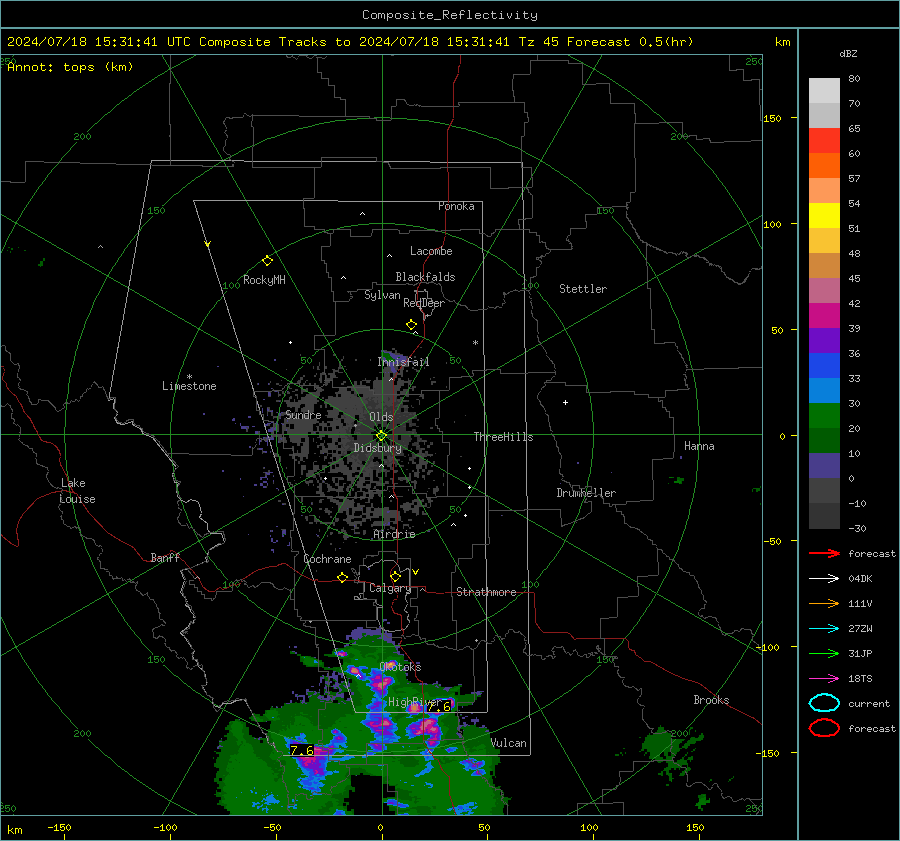This screenshot has height=841, width=900.
Task: Click the asterisk marker above Limestone
Action: 189,377
